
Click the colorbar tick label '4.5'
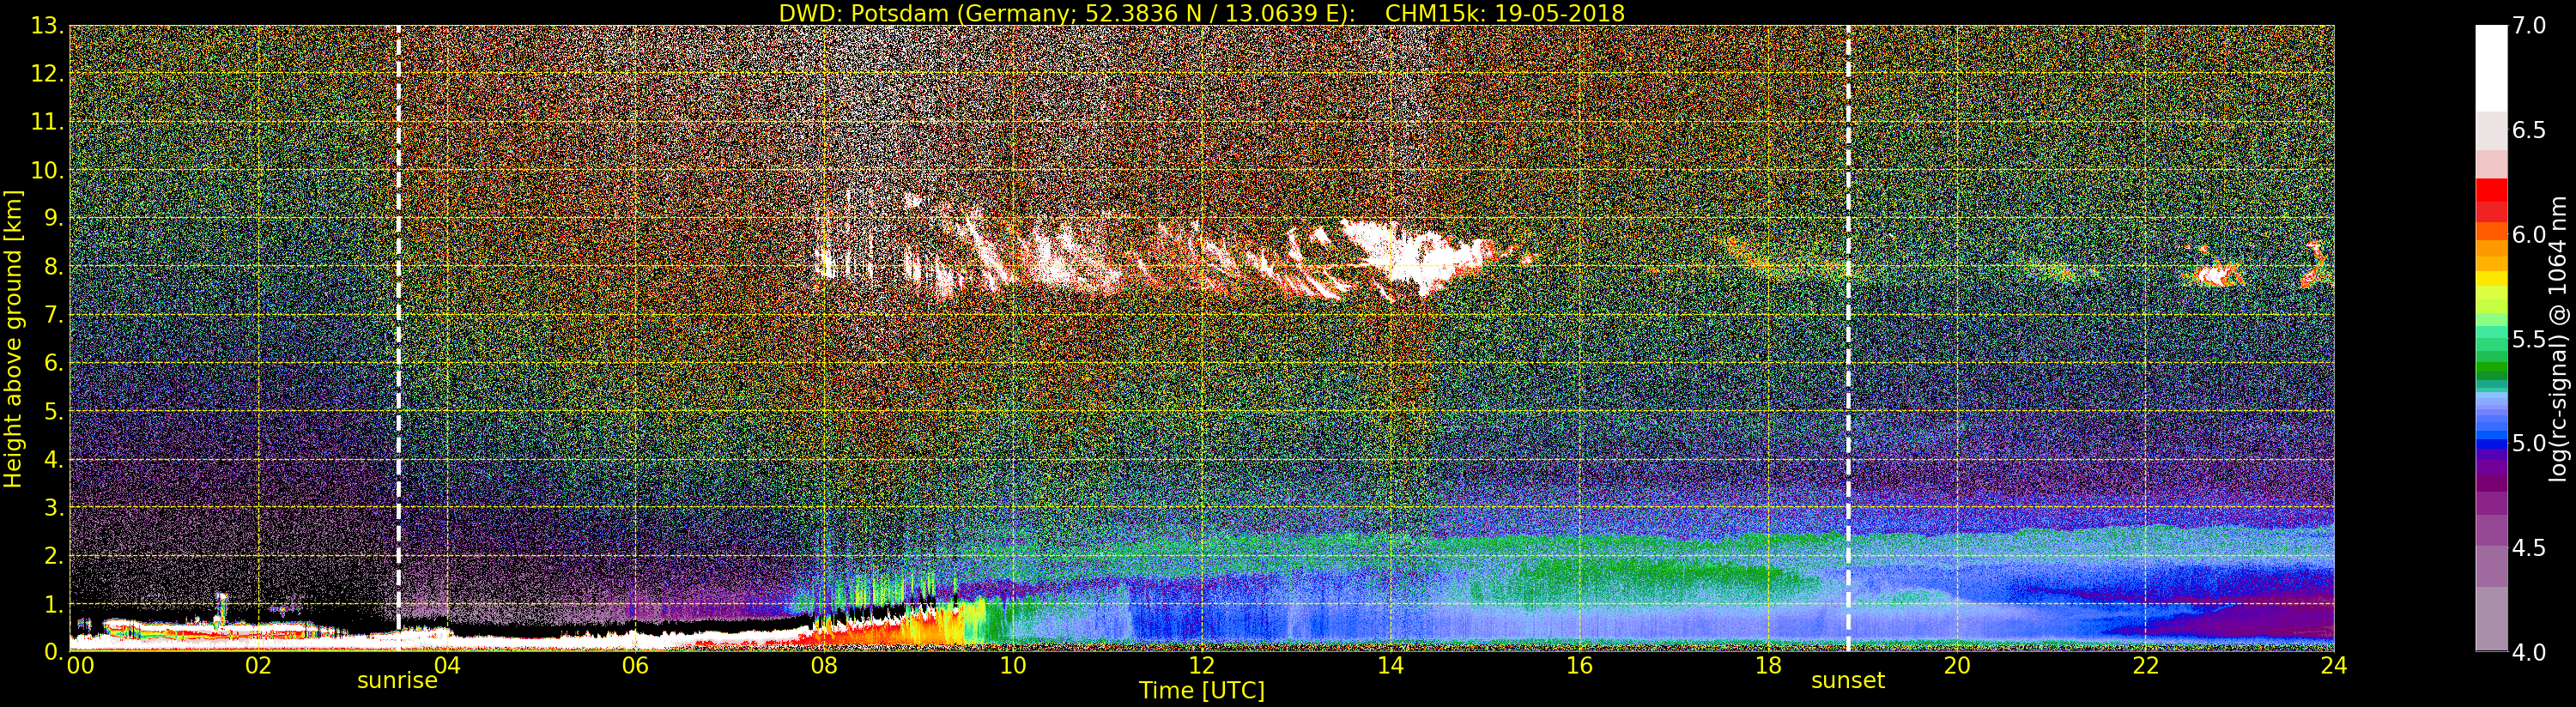tap(2529, 549)
